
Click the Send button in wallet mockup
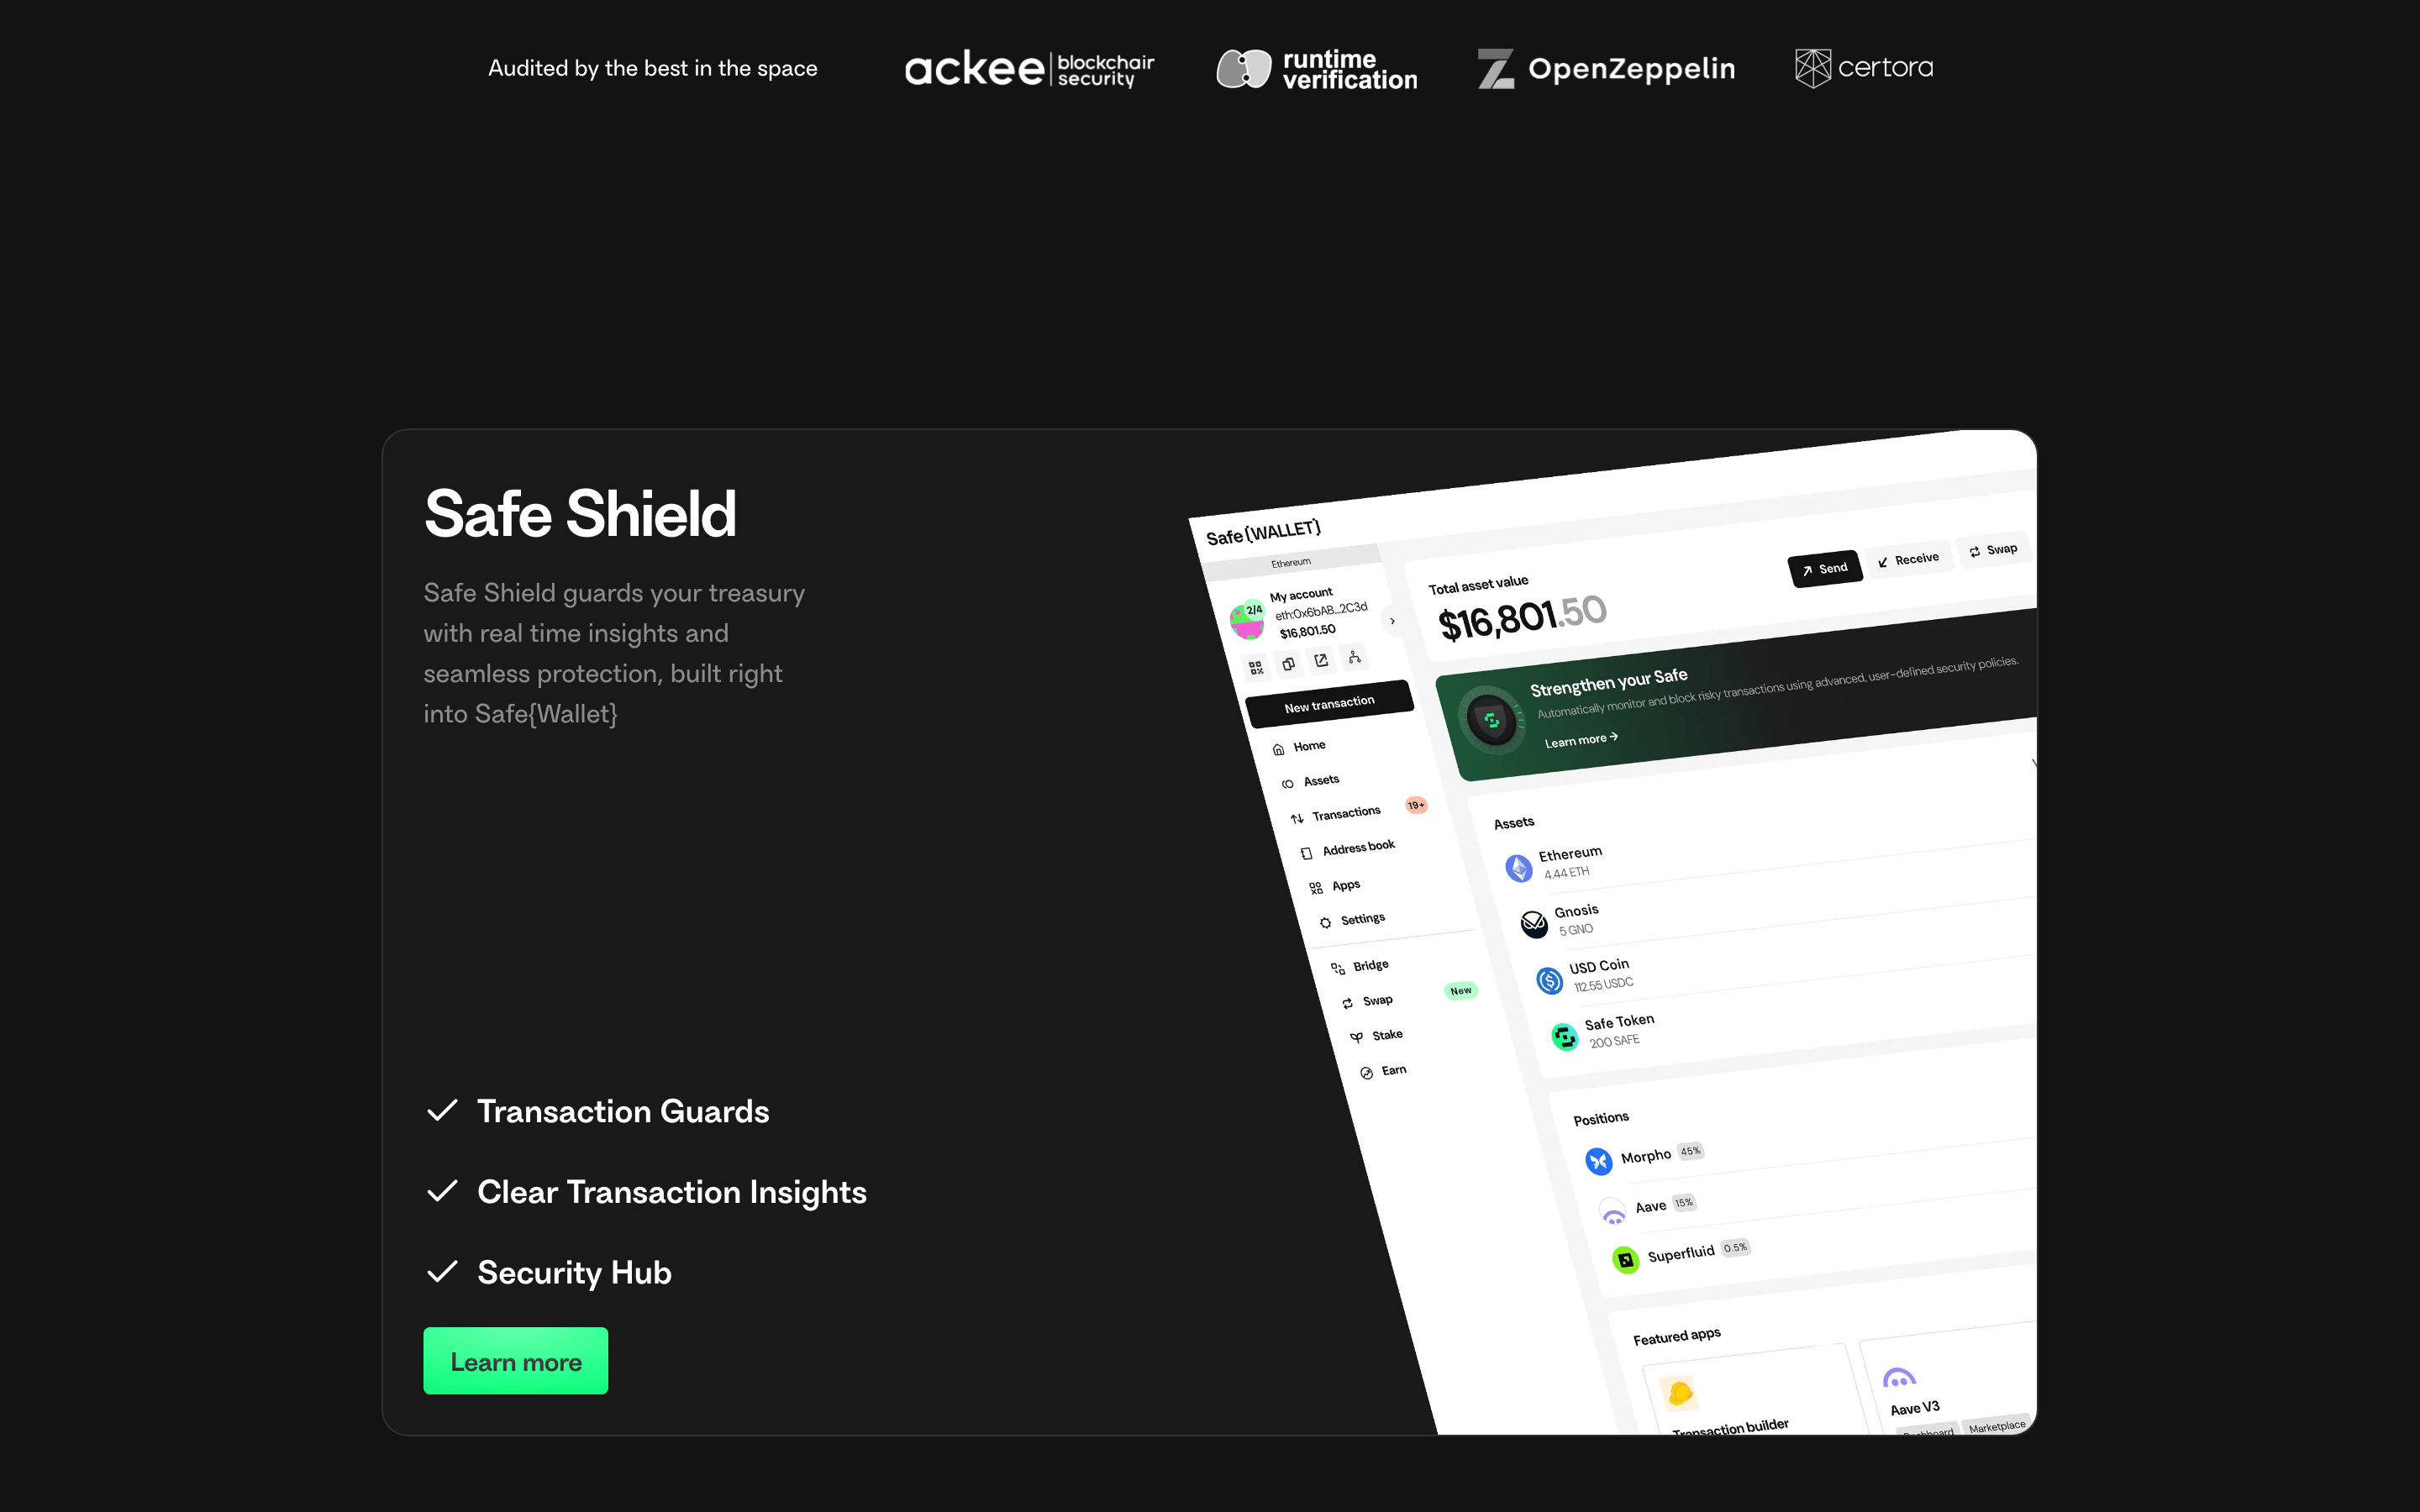point(1825,569)
